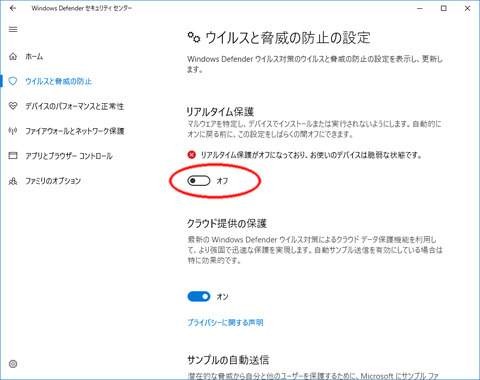
Task: Click the back arrow in title bar
Action: point(13,8)
